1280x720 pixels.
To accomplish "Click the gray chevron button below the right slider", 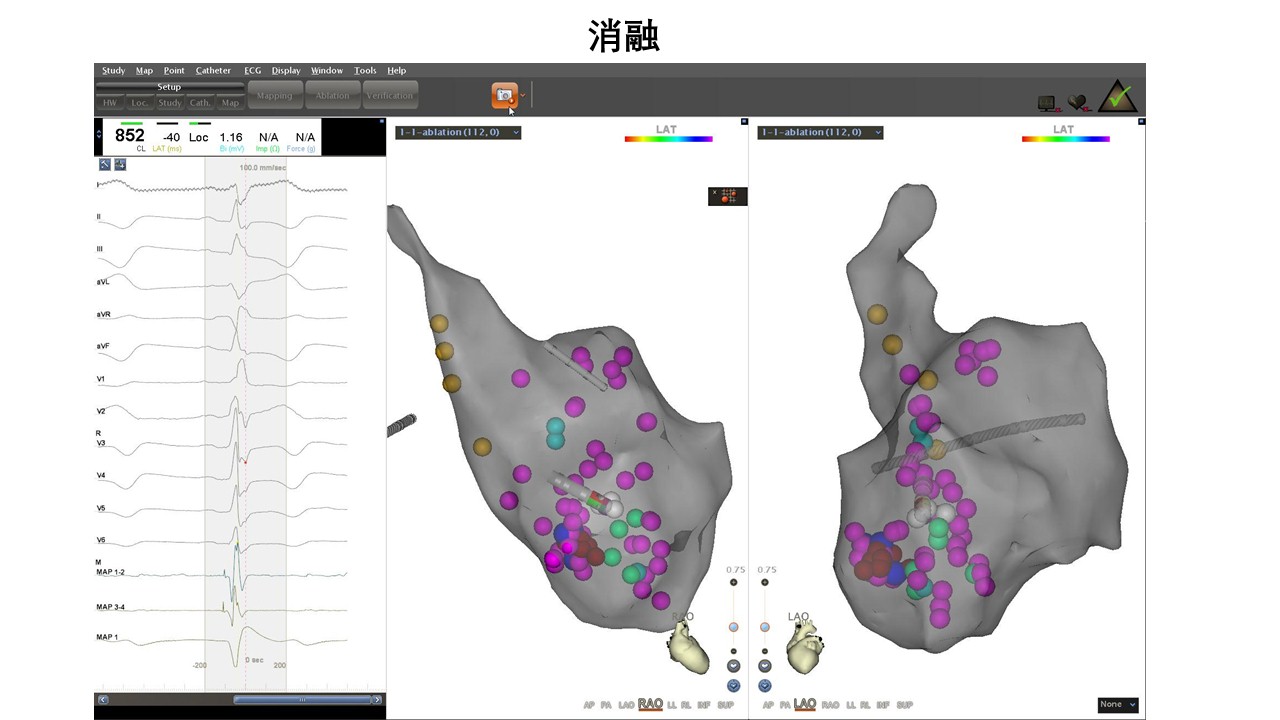I will 765,666.
